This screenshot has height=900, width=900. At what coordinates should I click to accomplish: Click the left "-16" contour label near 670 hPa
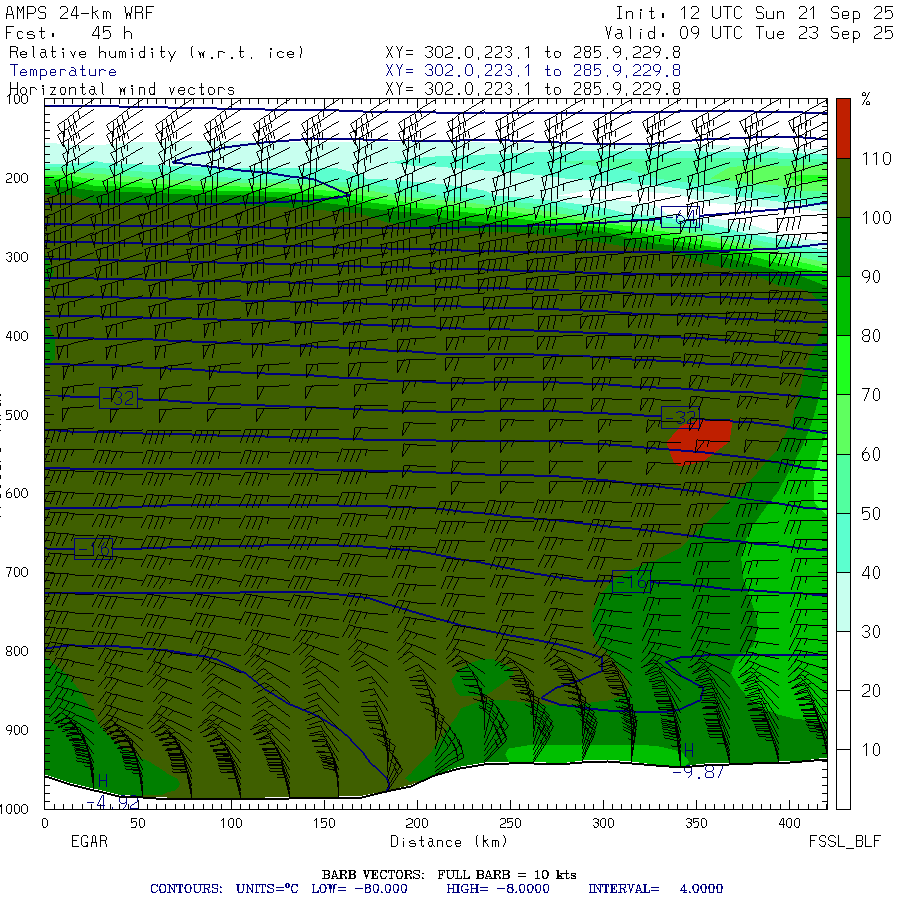tap(94, 549)
